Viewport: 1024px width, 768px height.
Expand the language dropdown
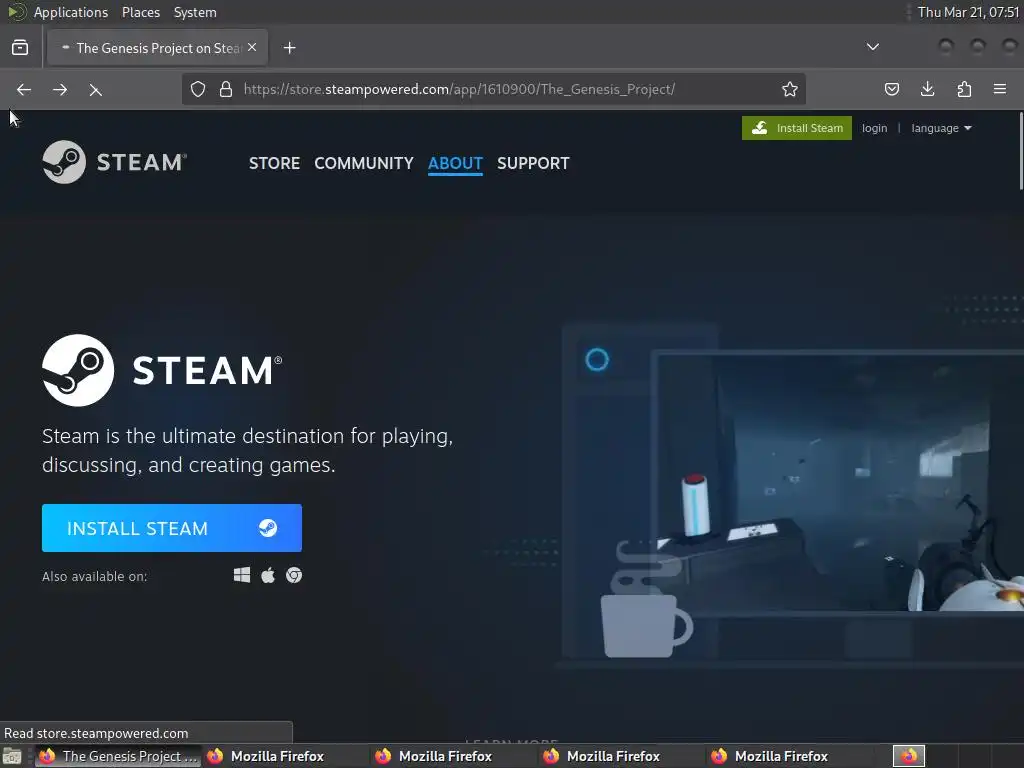click(941, 128)
